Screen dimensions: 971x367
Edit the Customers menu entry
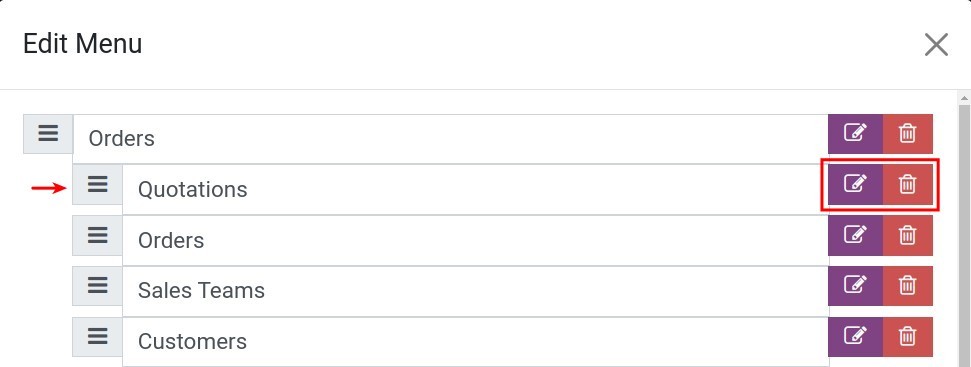pyautogui.click(x=855, y=337)
